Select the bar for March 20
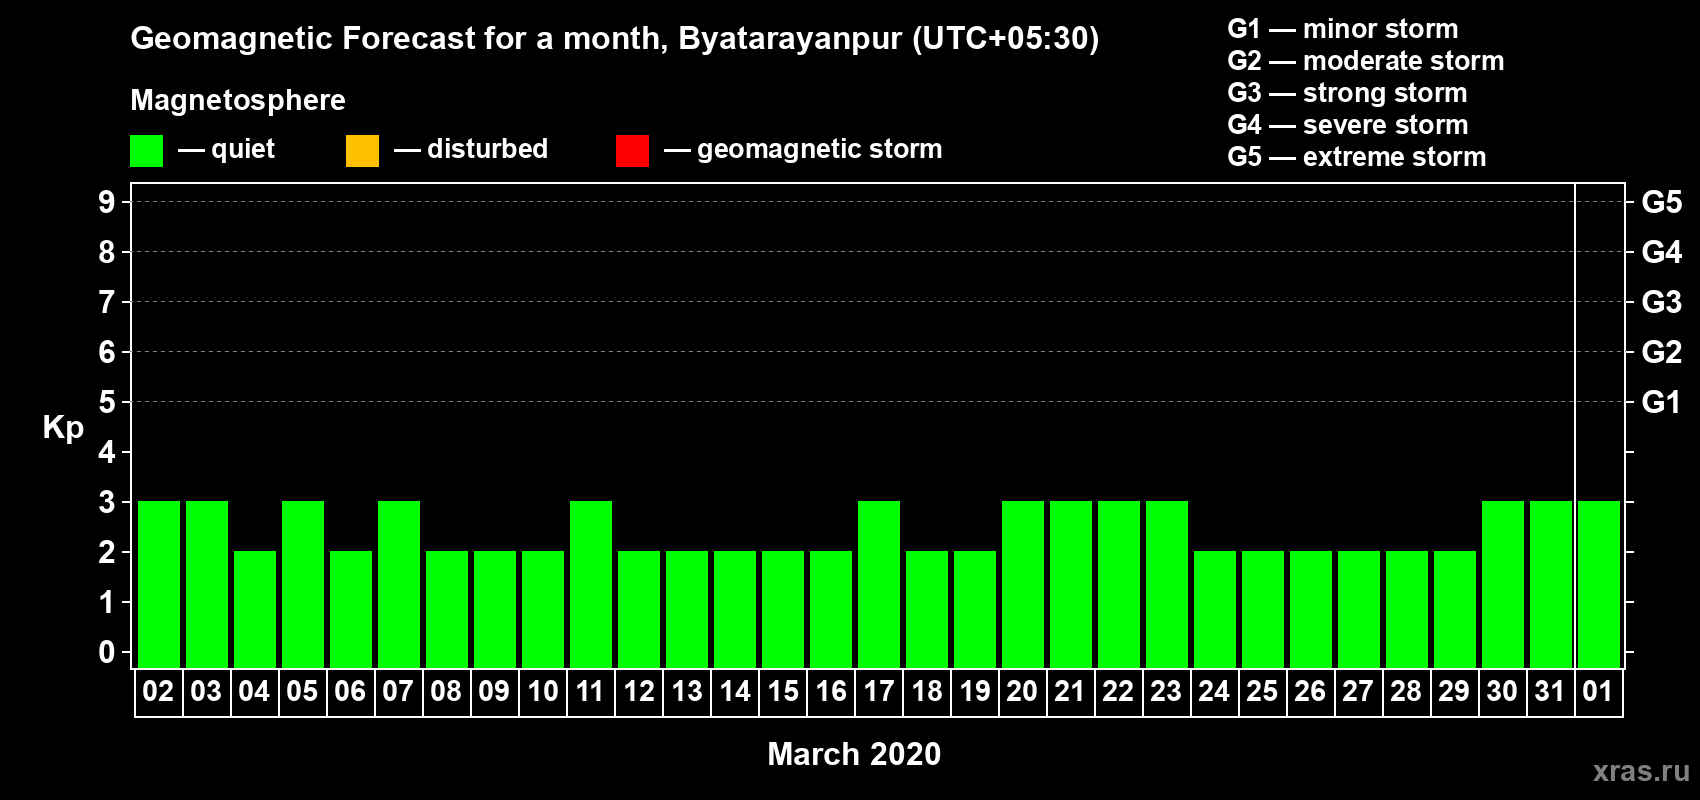The height and width of the screenshot is (800, 1700). (x=1023, y=584)
